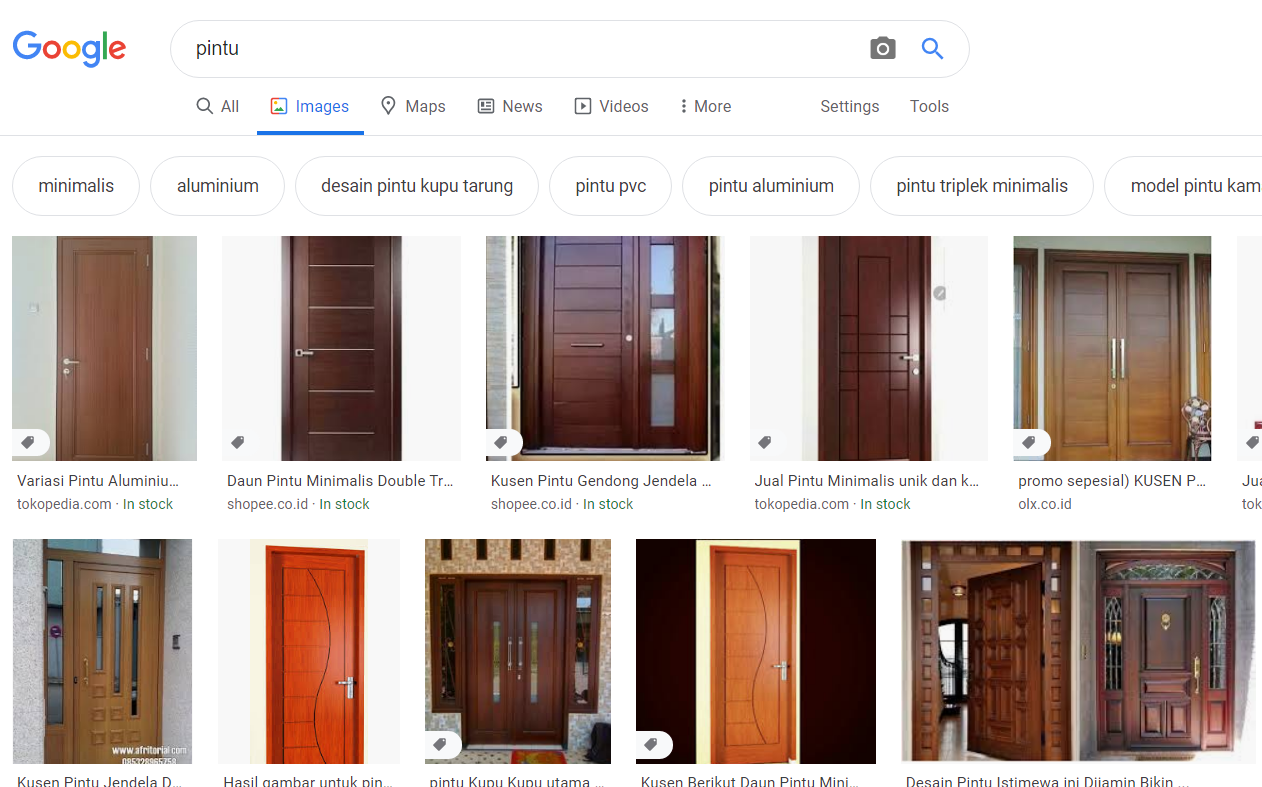Expand the More search options menu
This screenshot has width=1262, height=787.
(x=705, y=106)
